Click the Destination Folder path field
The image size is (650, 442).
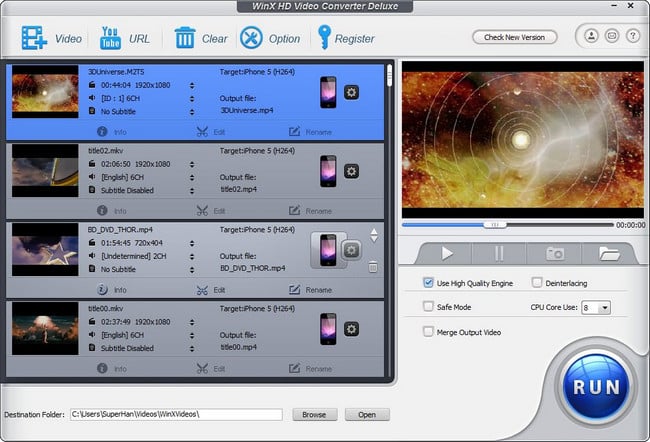click(x=176, y=414)
